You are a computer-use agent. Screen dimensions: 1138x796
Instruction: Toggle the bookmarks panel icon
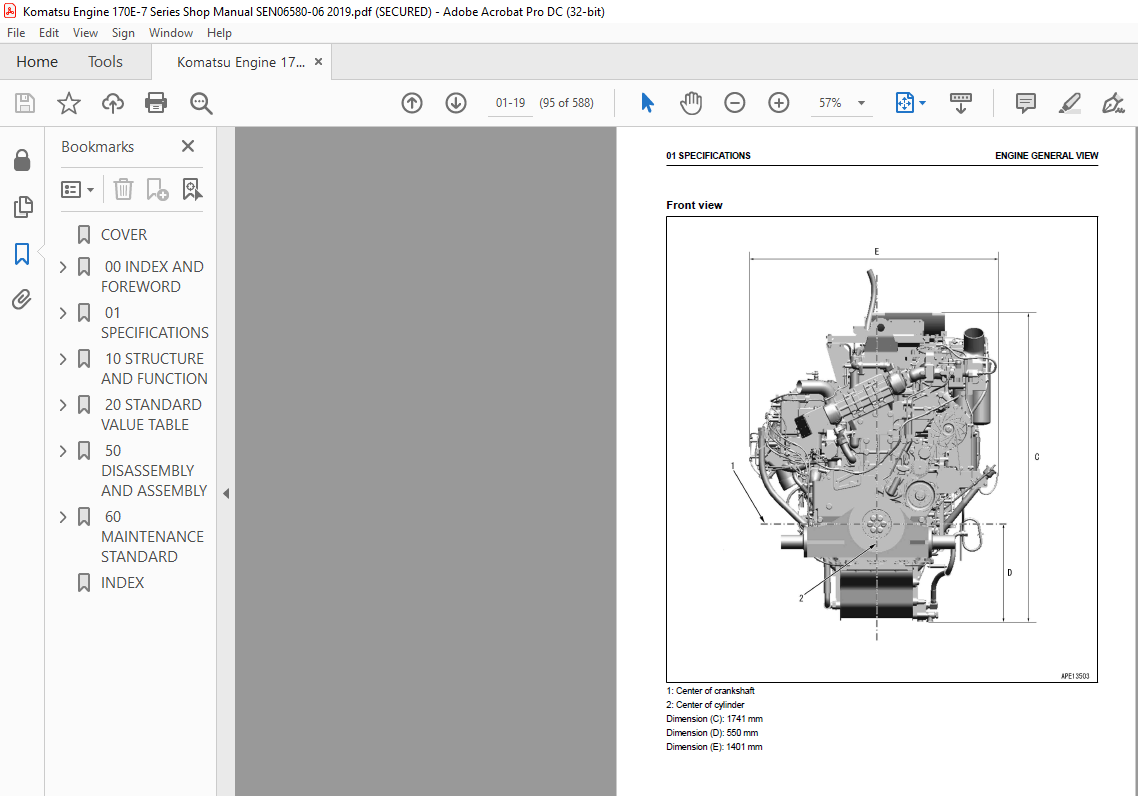click(22, 253)
